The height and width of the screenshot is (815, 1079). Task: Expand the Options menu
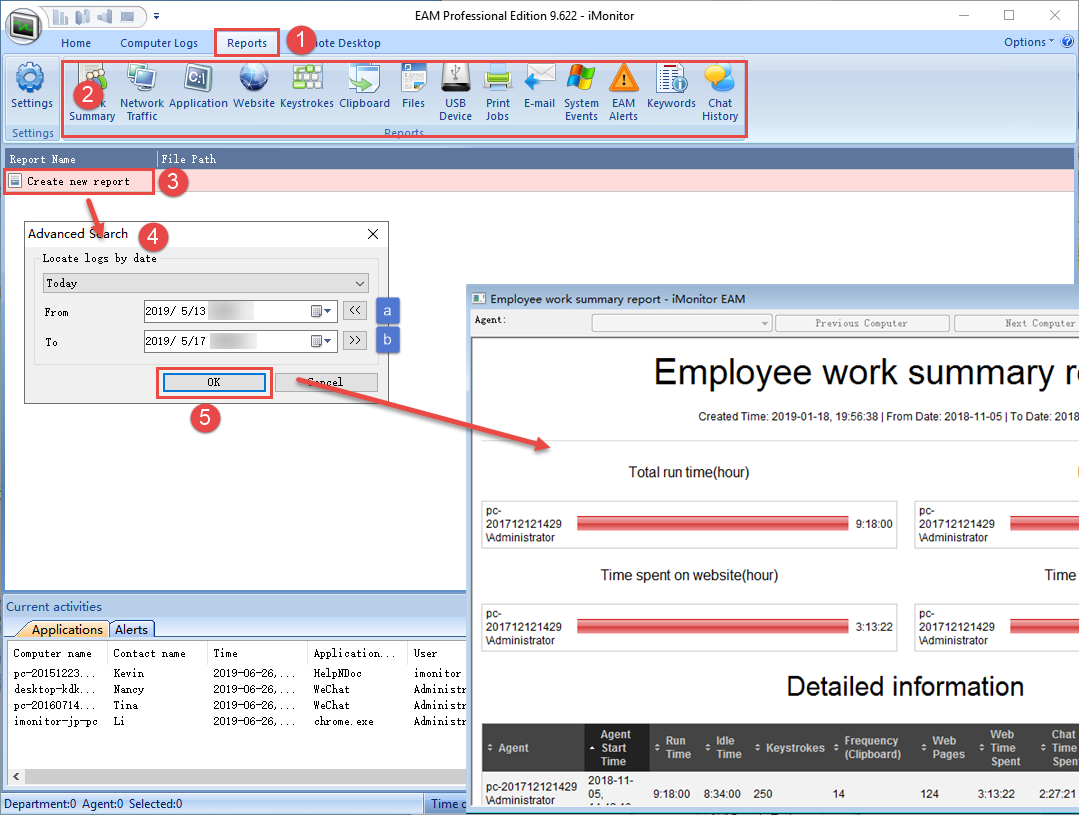[1029, 42]
